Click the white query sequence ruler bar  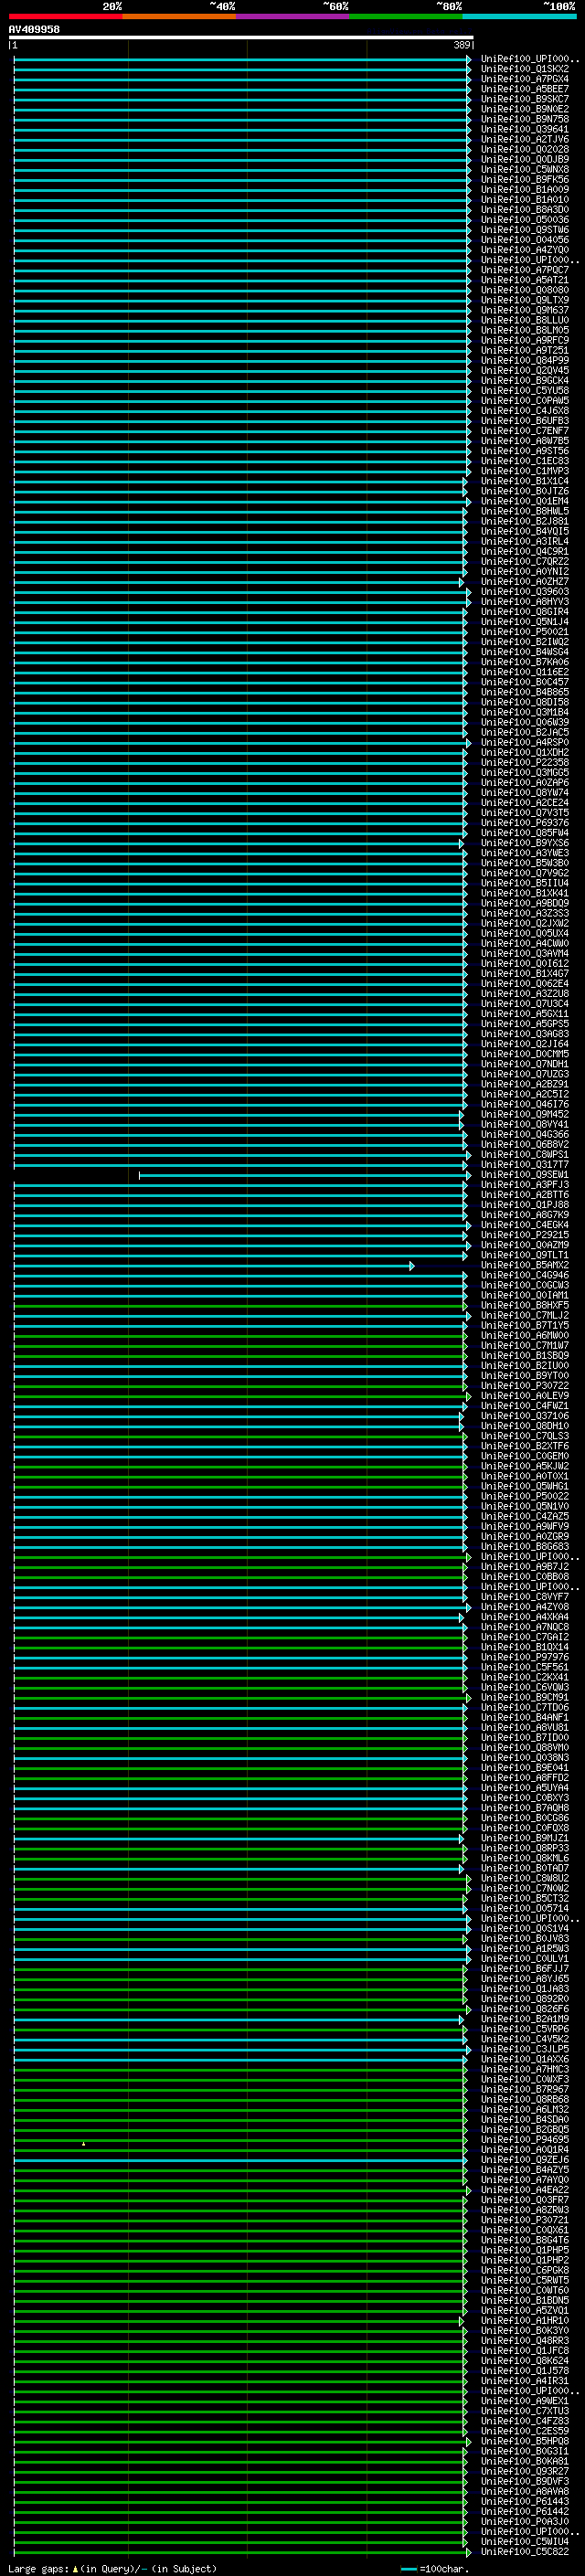(241, 37)
